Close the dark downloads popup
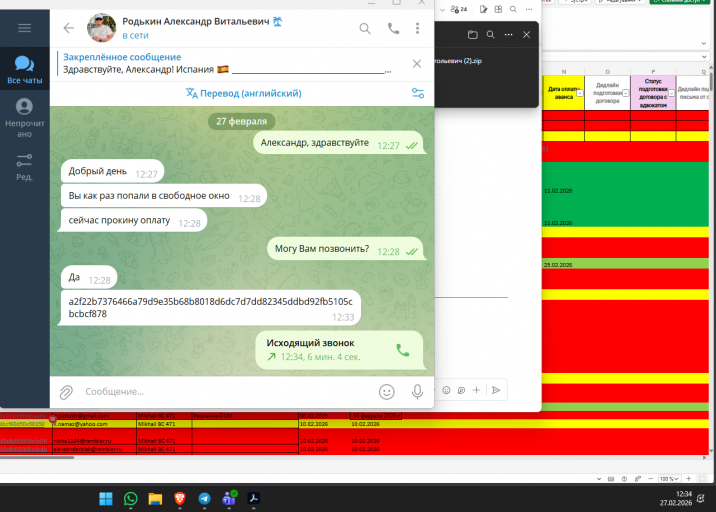Viewport: 716px width, 512px height. pyautogui.click(x=526, y=35)
